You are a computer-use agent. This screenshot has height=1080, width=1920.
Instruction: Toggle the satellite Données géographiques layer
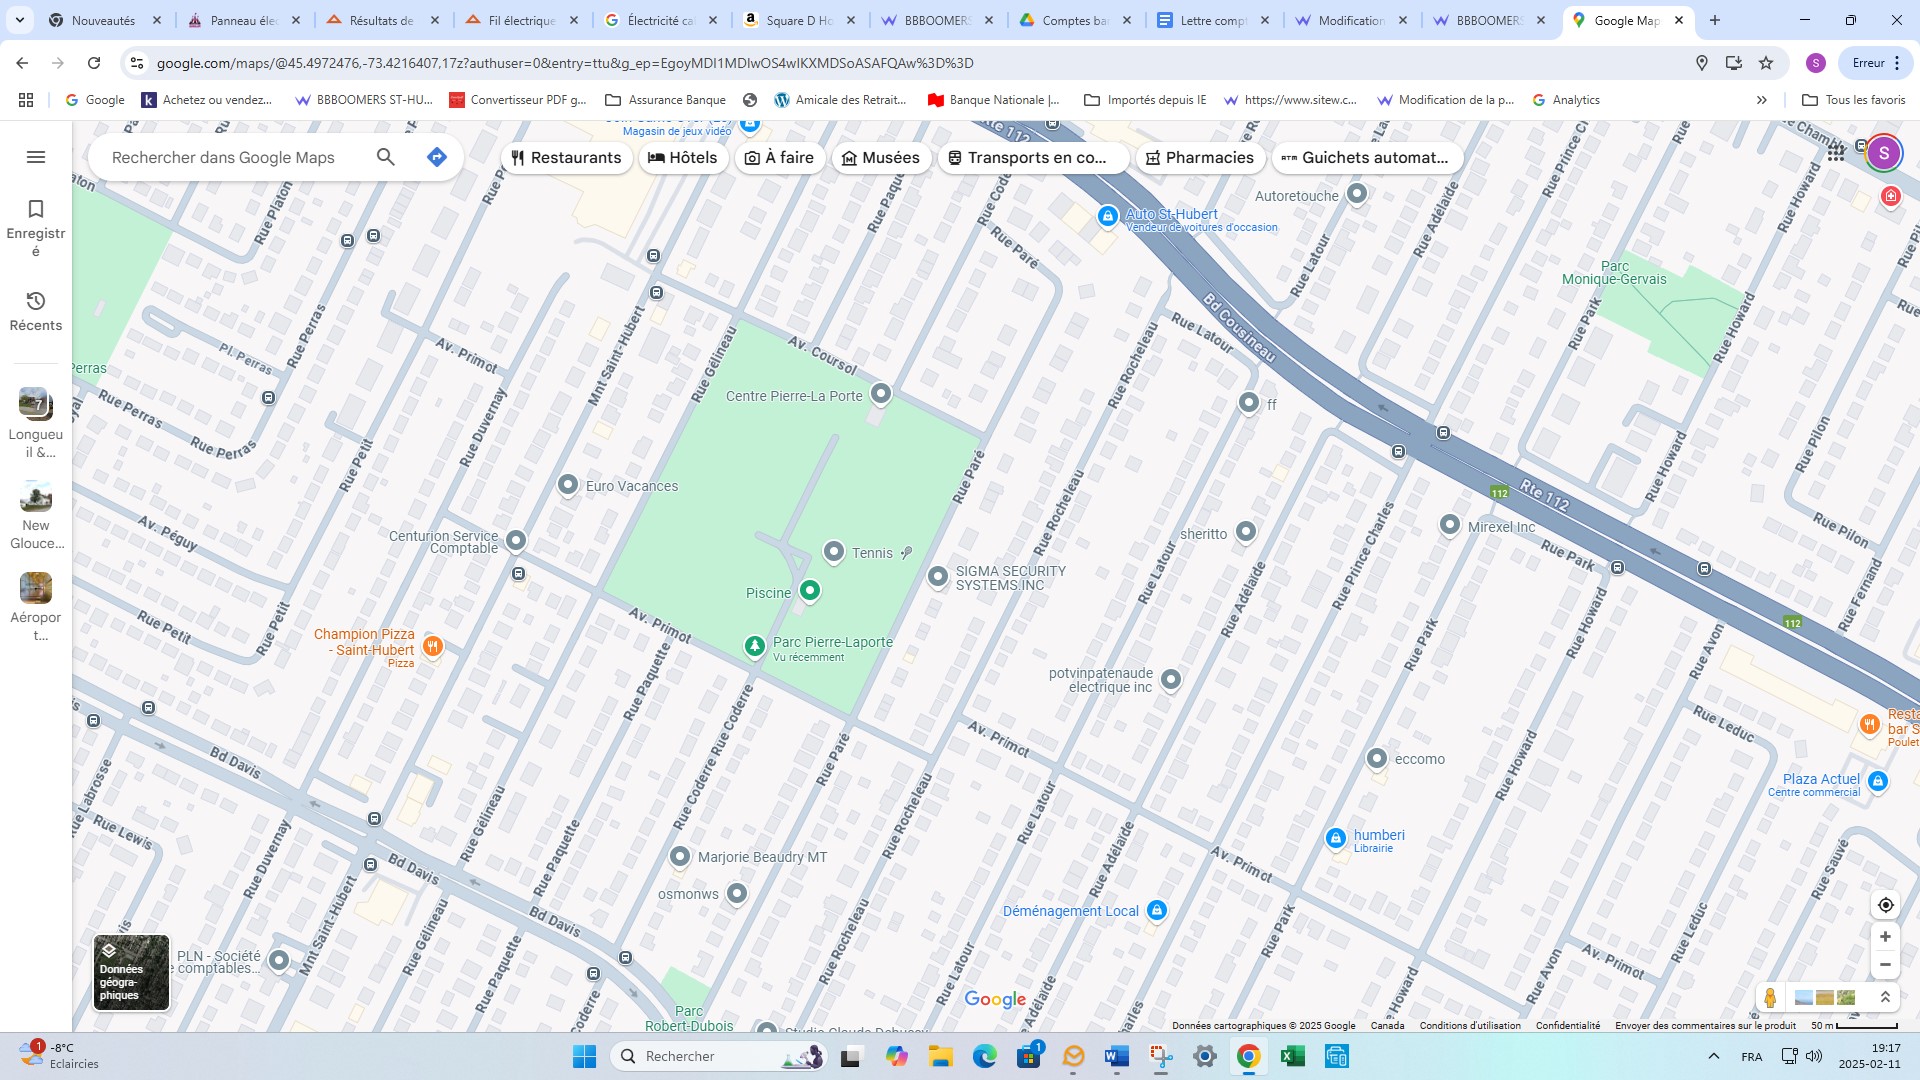pyautogui.click(x=131, y=973)
